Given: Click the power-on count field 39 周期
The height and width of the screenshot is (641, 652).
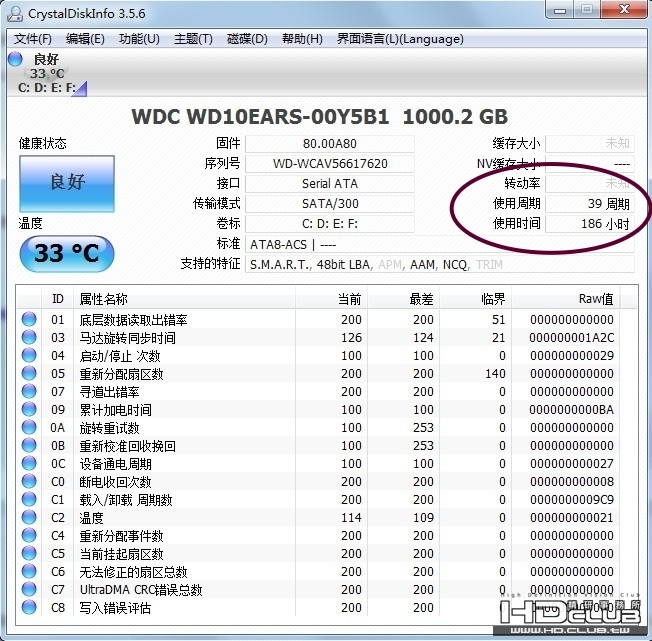Looking at the screenshot, I should (x=590, y=204).
